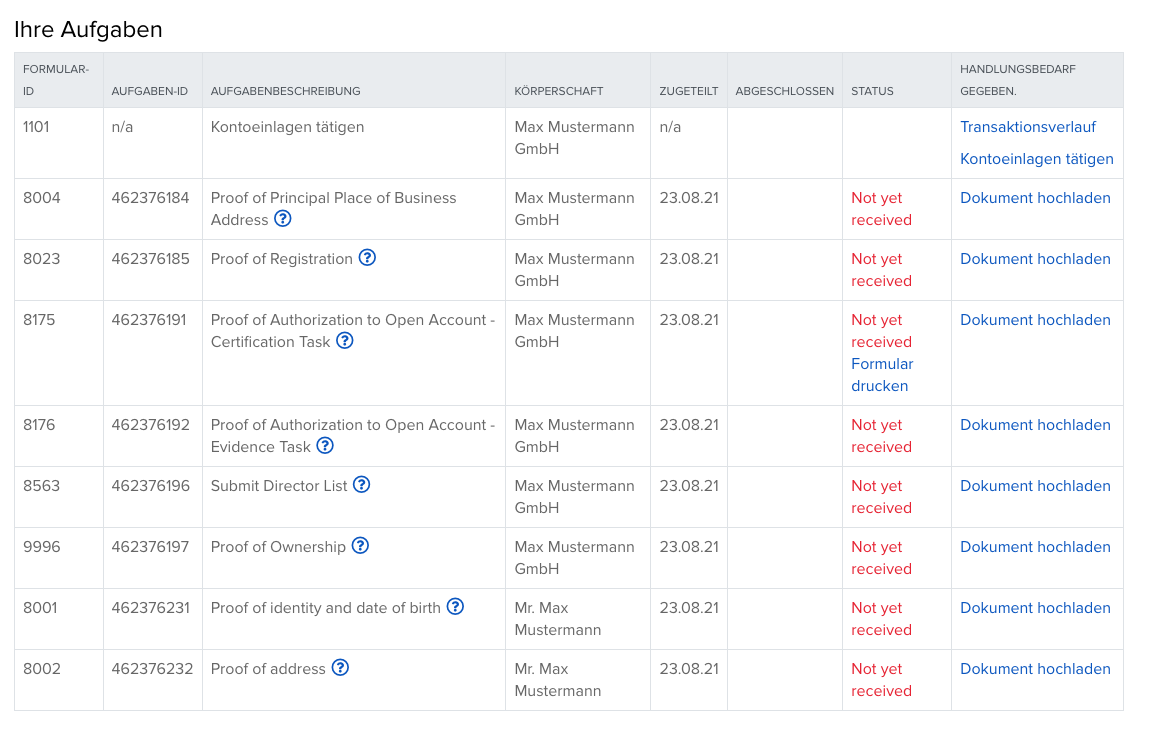Open help icon beside Proof of address

point(340,668)
